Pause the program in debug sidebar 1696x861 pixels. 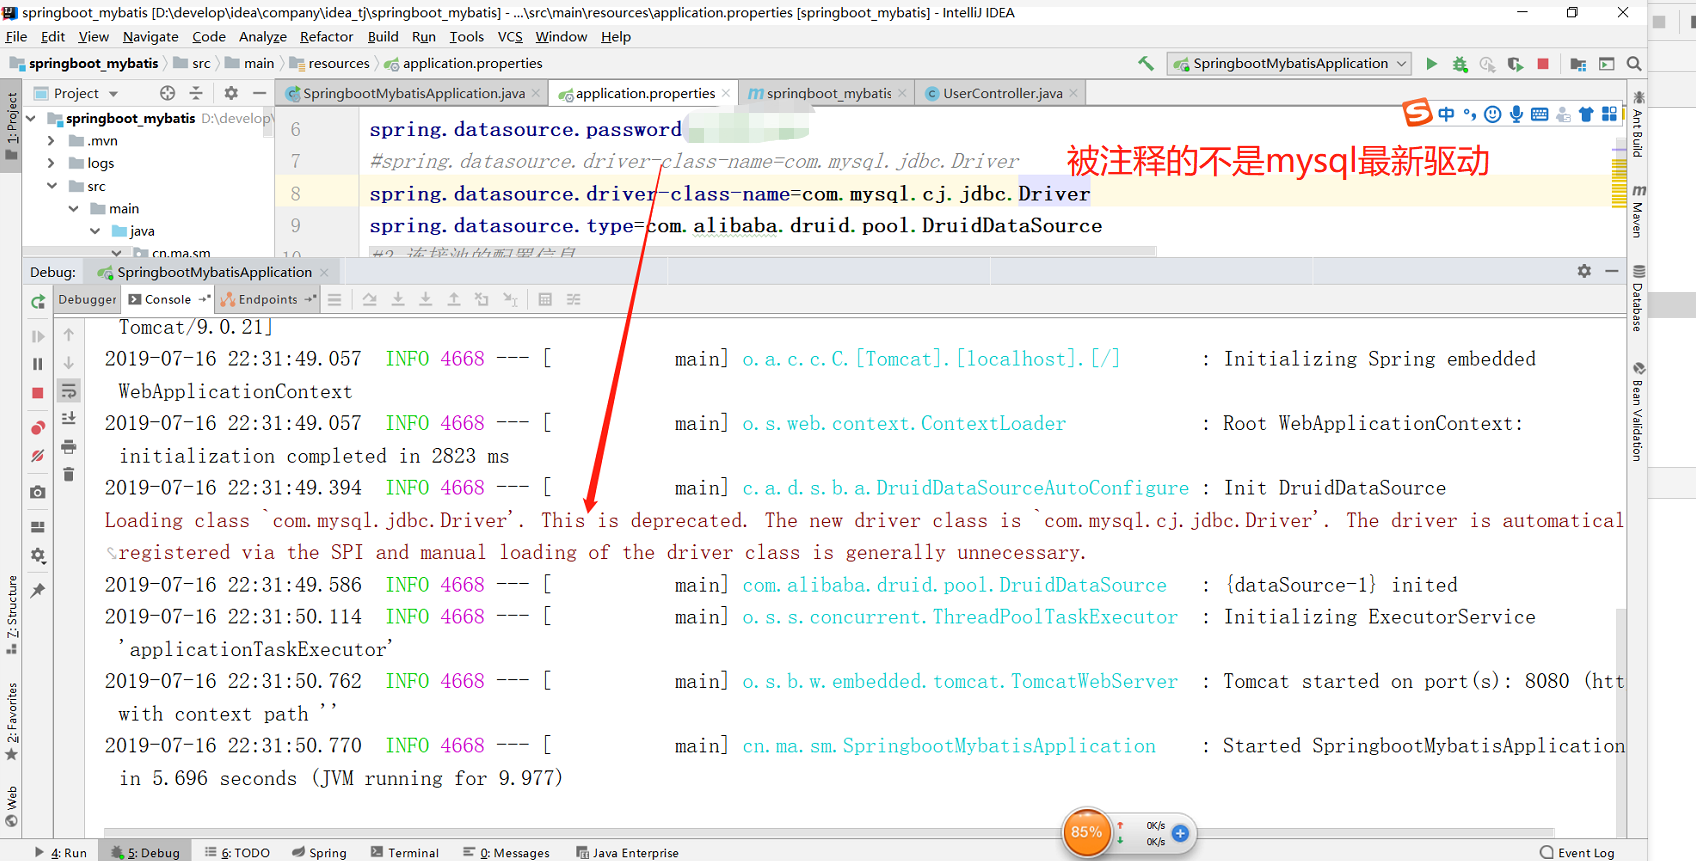pyautogui.click(x=38, y=364)
